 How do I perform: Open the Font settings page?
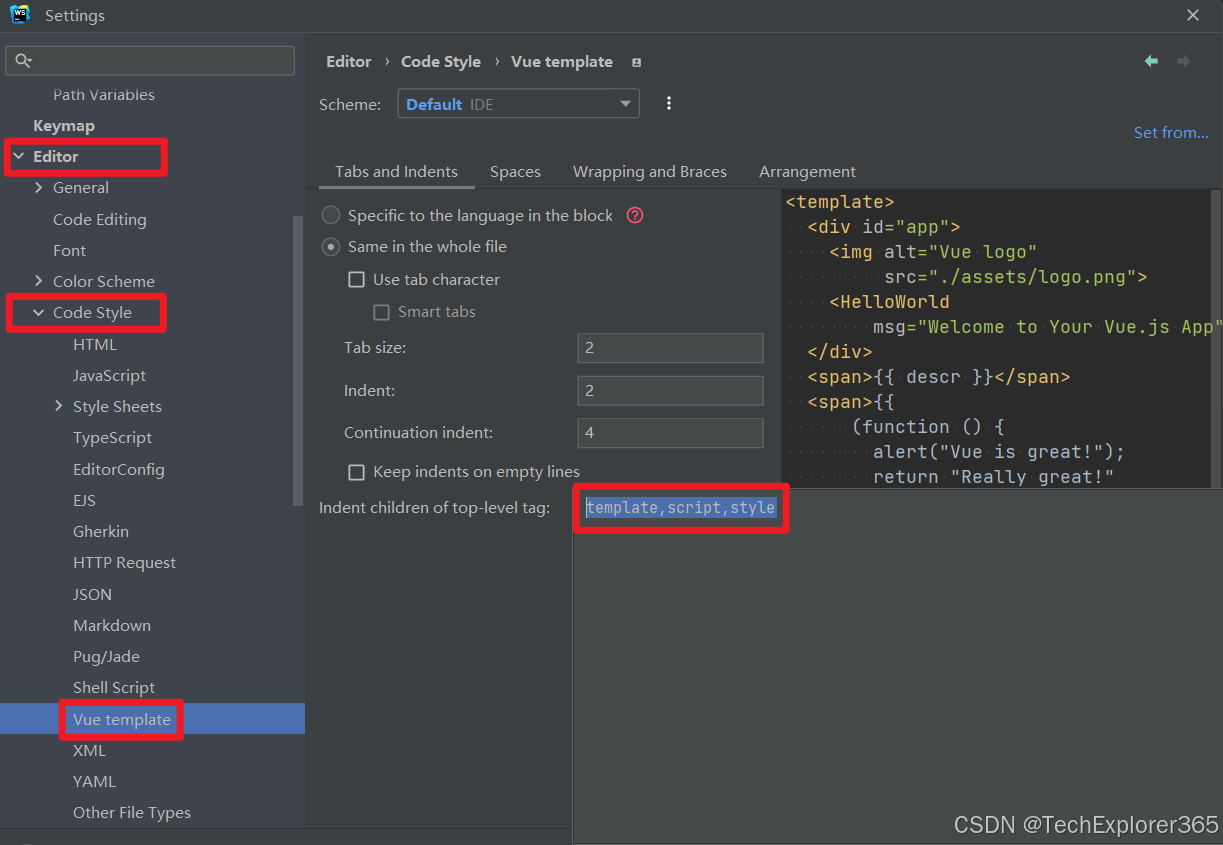point(70,251)
